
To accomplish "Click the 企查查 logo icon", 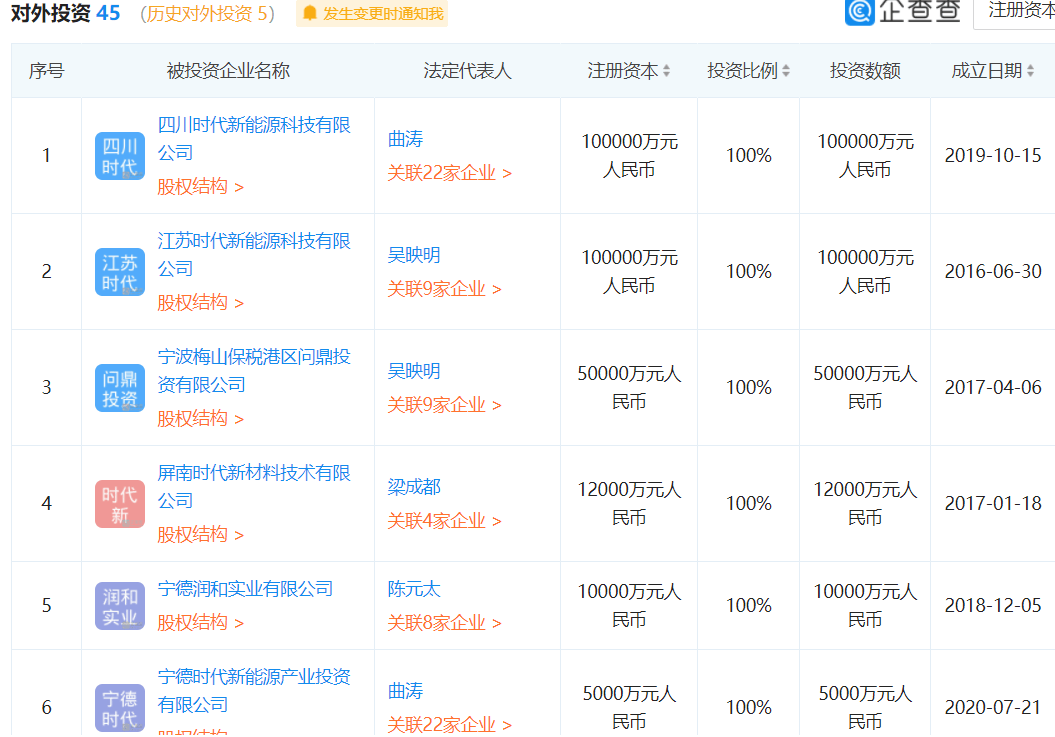I will [x=860, y=11].
